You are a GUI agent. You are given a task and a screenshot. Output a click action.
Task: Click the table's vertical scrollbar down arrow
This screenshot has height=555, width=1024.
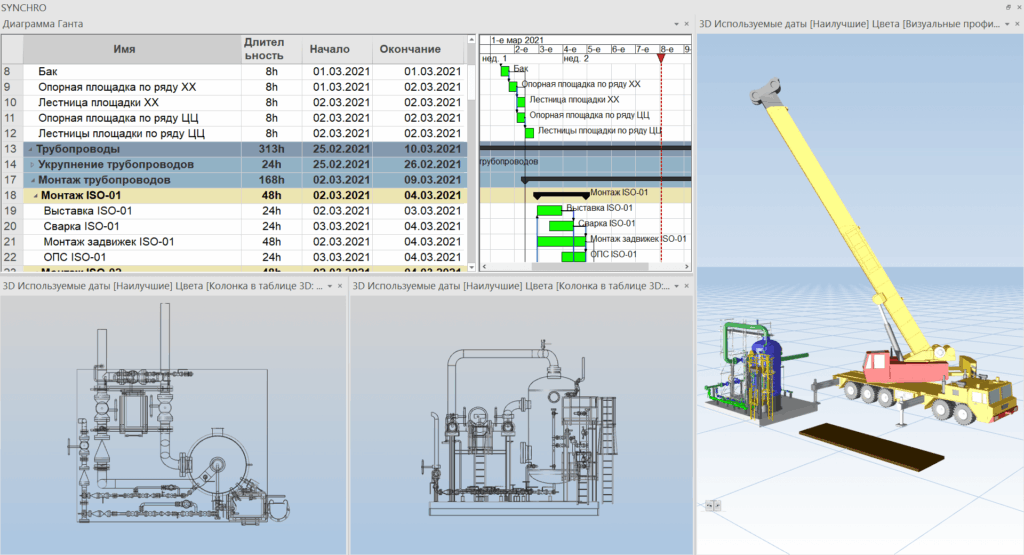tap(472, 267)
